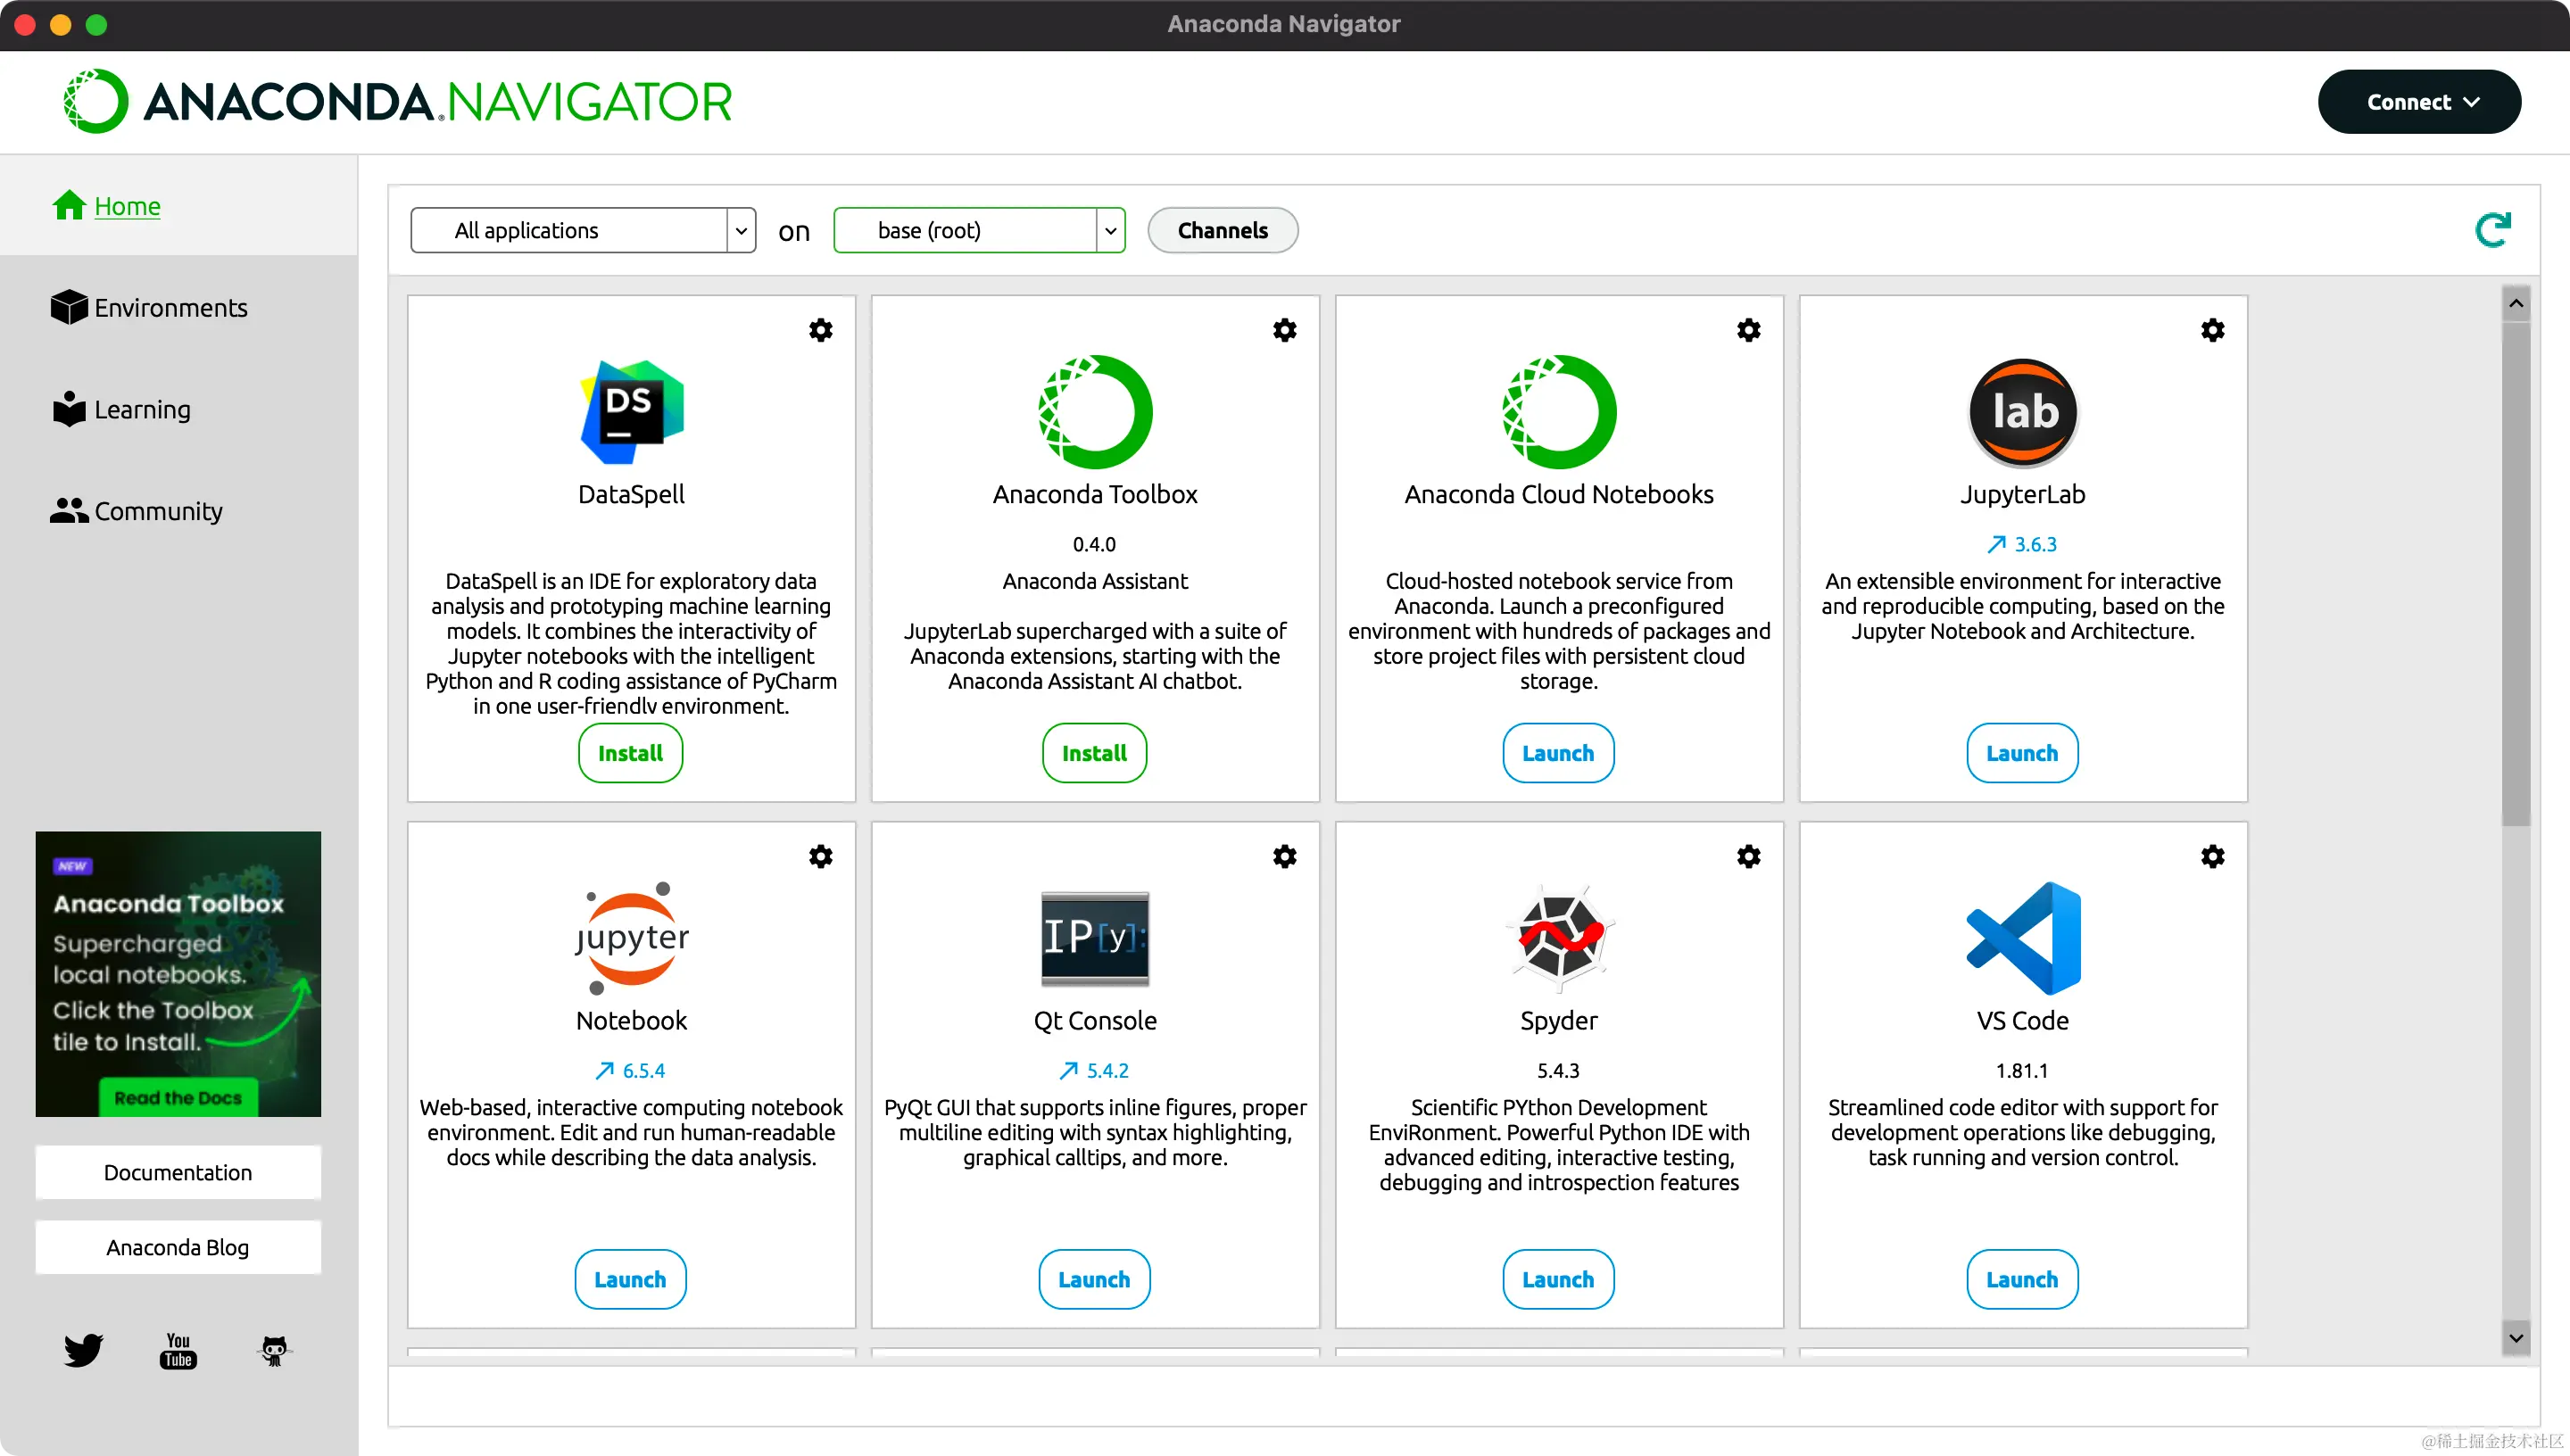Click the gear icon on JupyterLab tile
The height and width of the screenshot is (1456, 2570).
coord(2212,330)
